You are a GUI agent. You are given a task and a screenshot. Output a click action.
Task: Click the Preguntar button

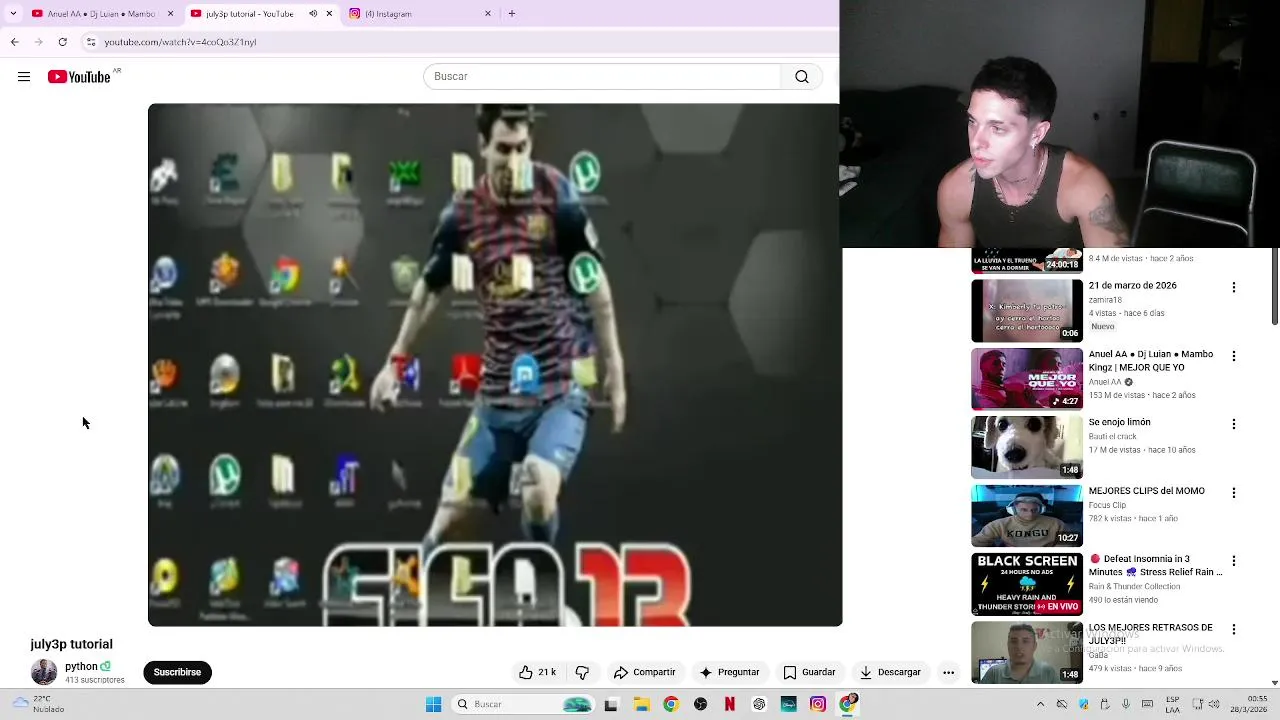(730, 672)
